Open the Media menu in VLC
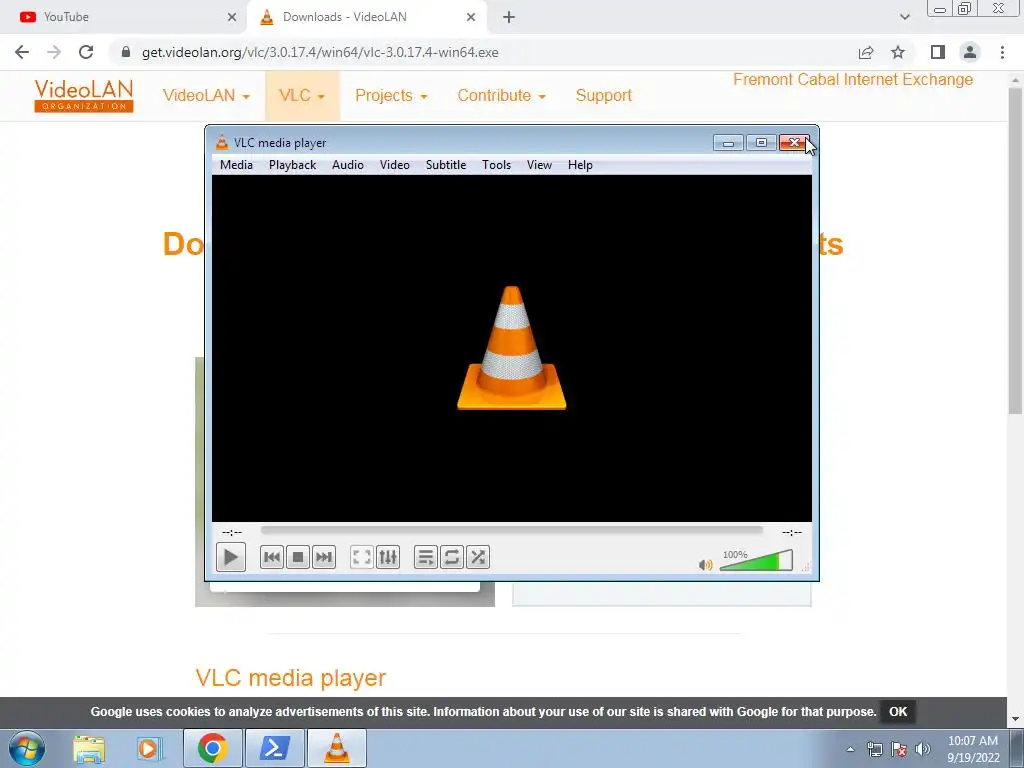 point(236,165)
